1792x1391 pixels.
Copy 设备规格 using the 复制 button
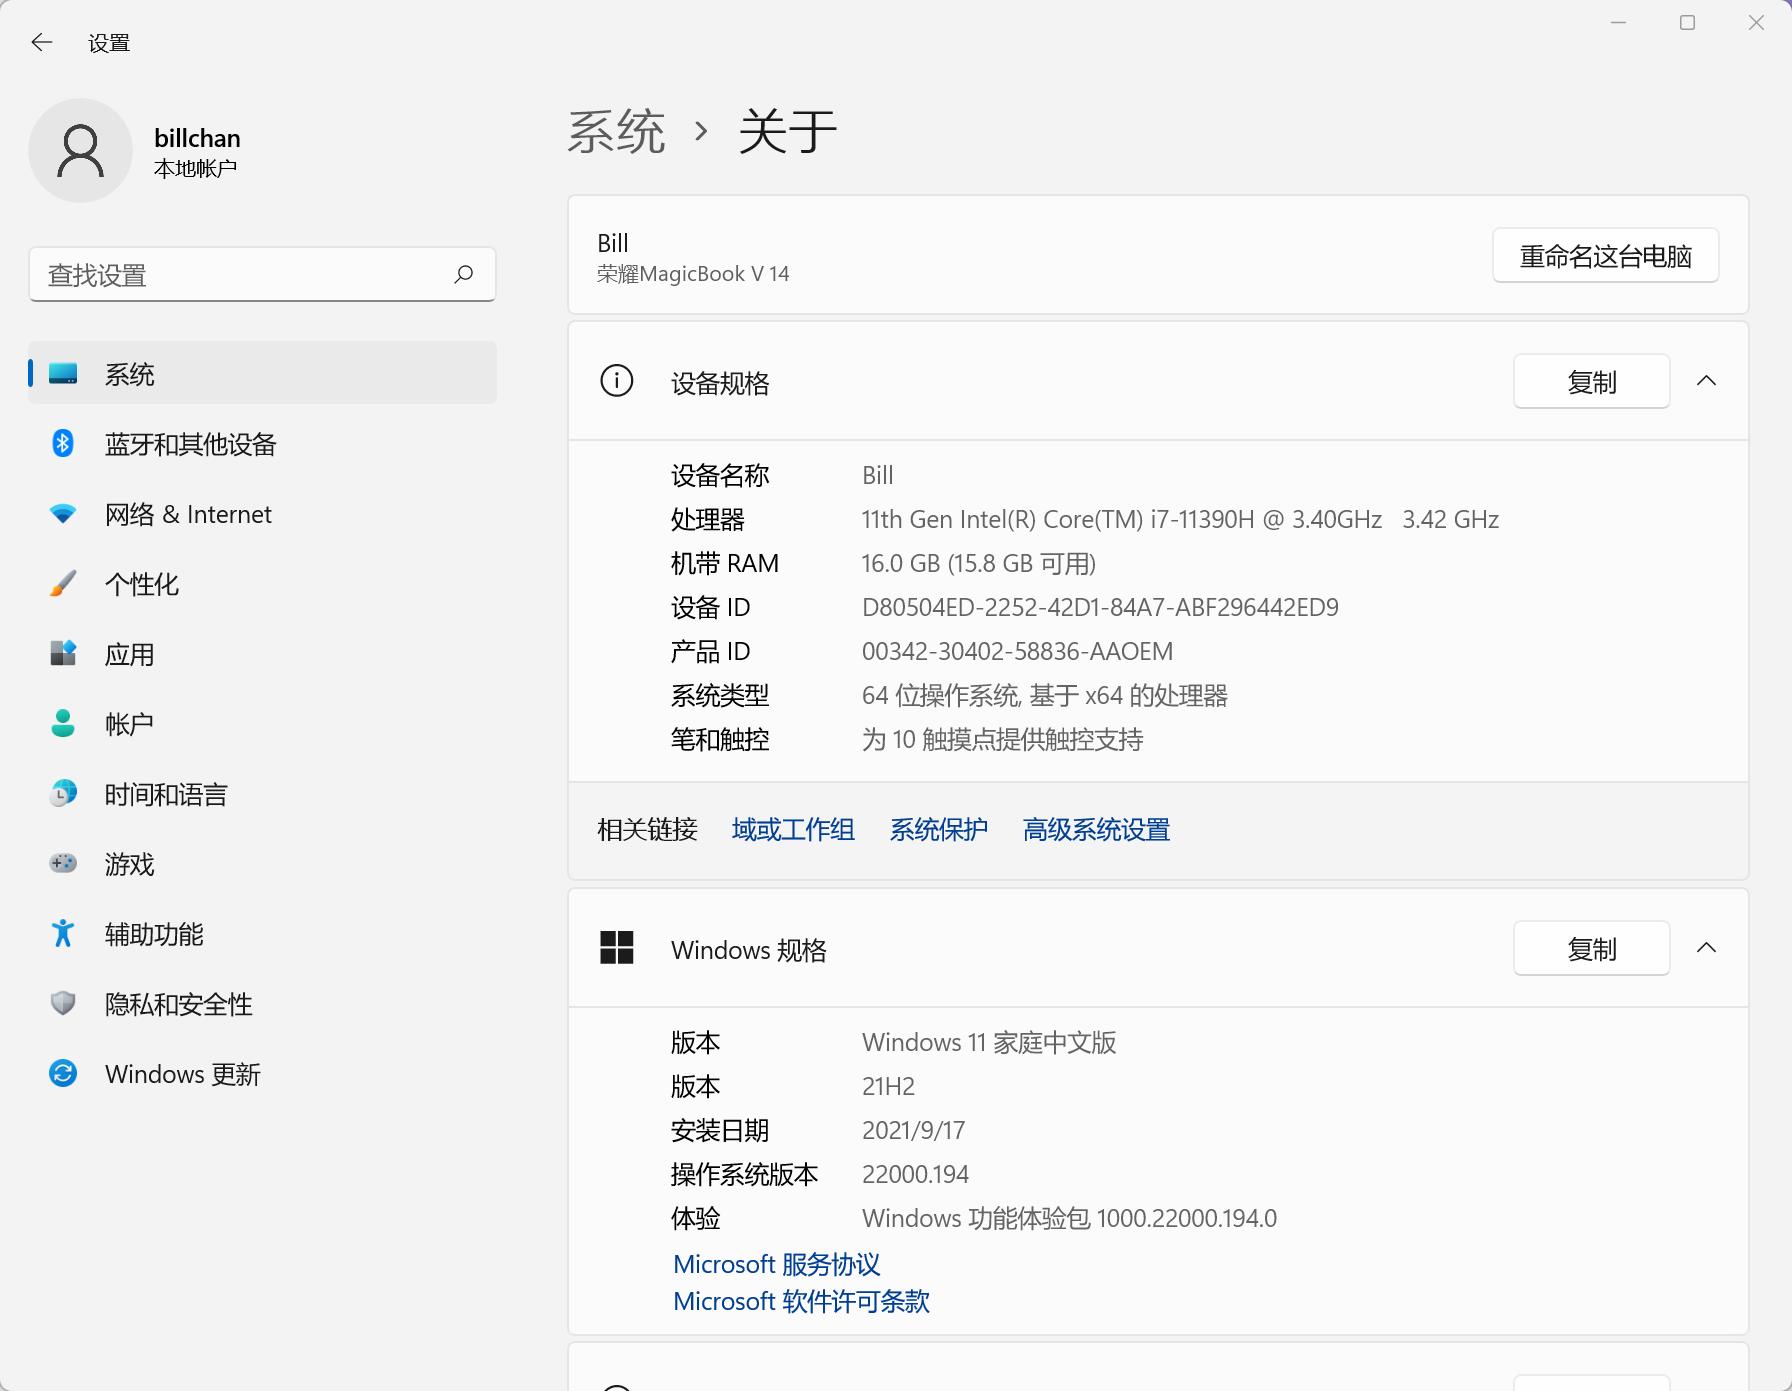(1590, 381)
